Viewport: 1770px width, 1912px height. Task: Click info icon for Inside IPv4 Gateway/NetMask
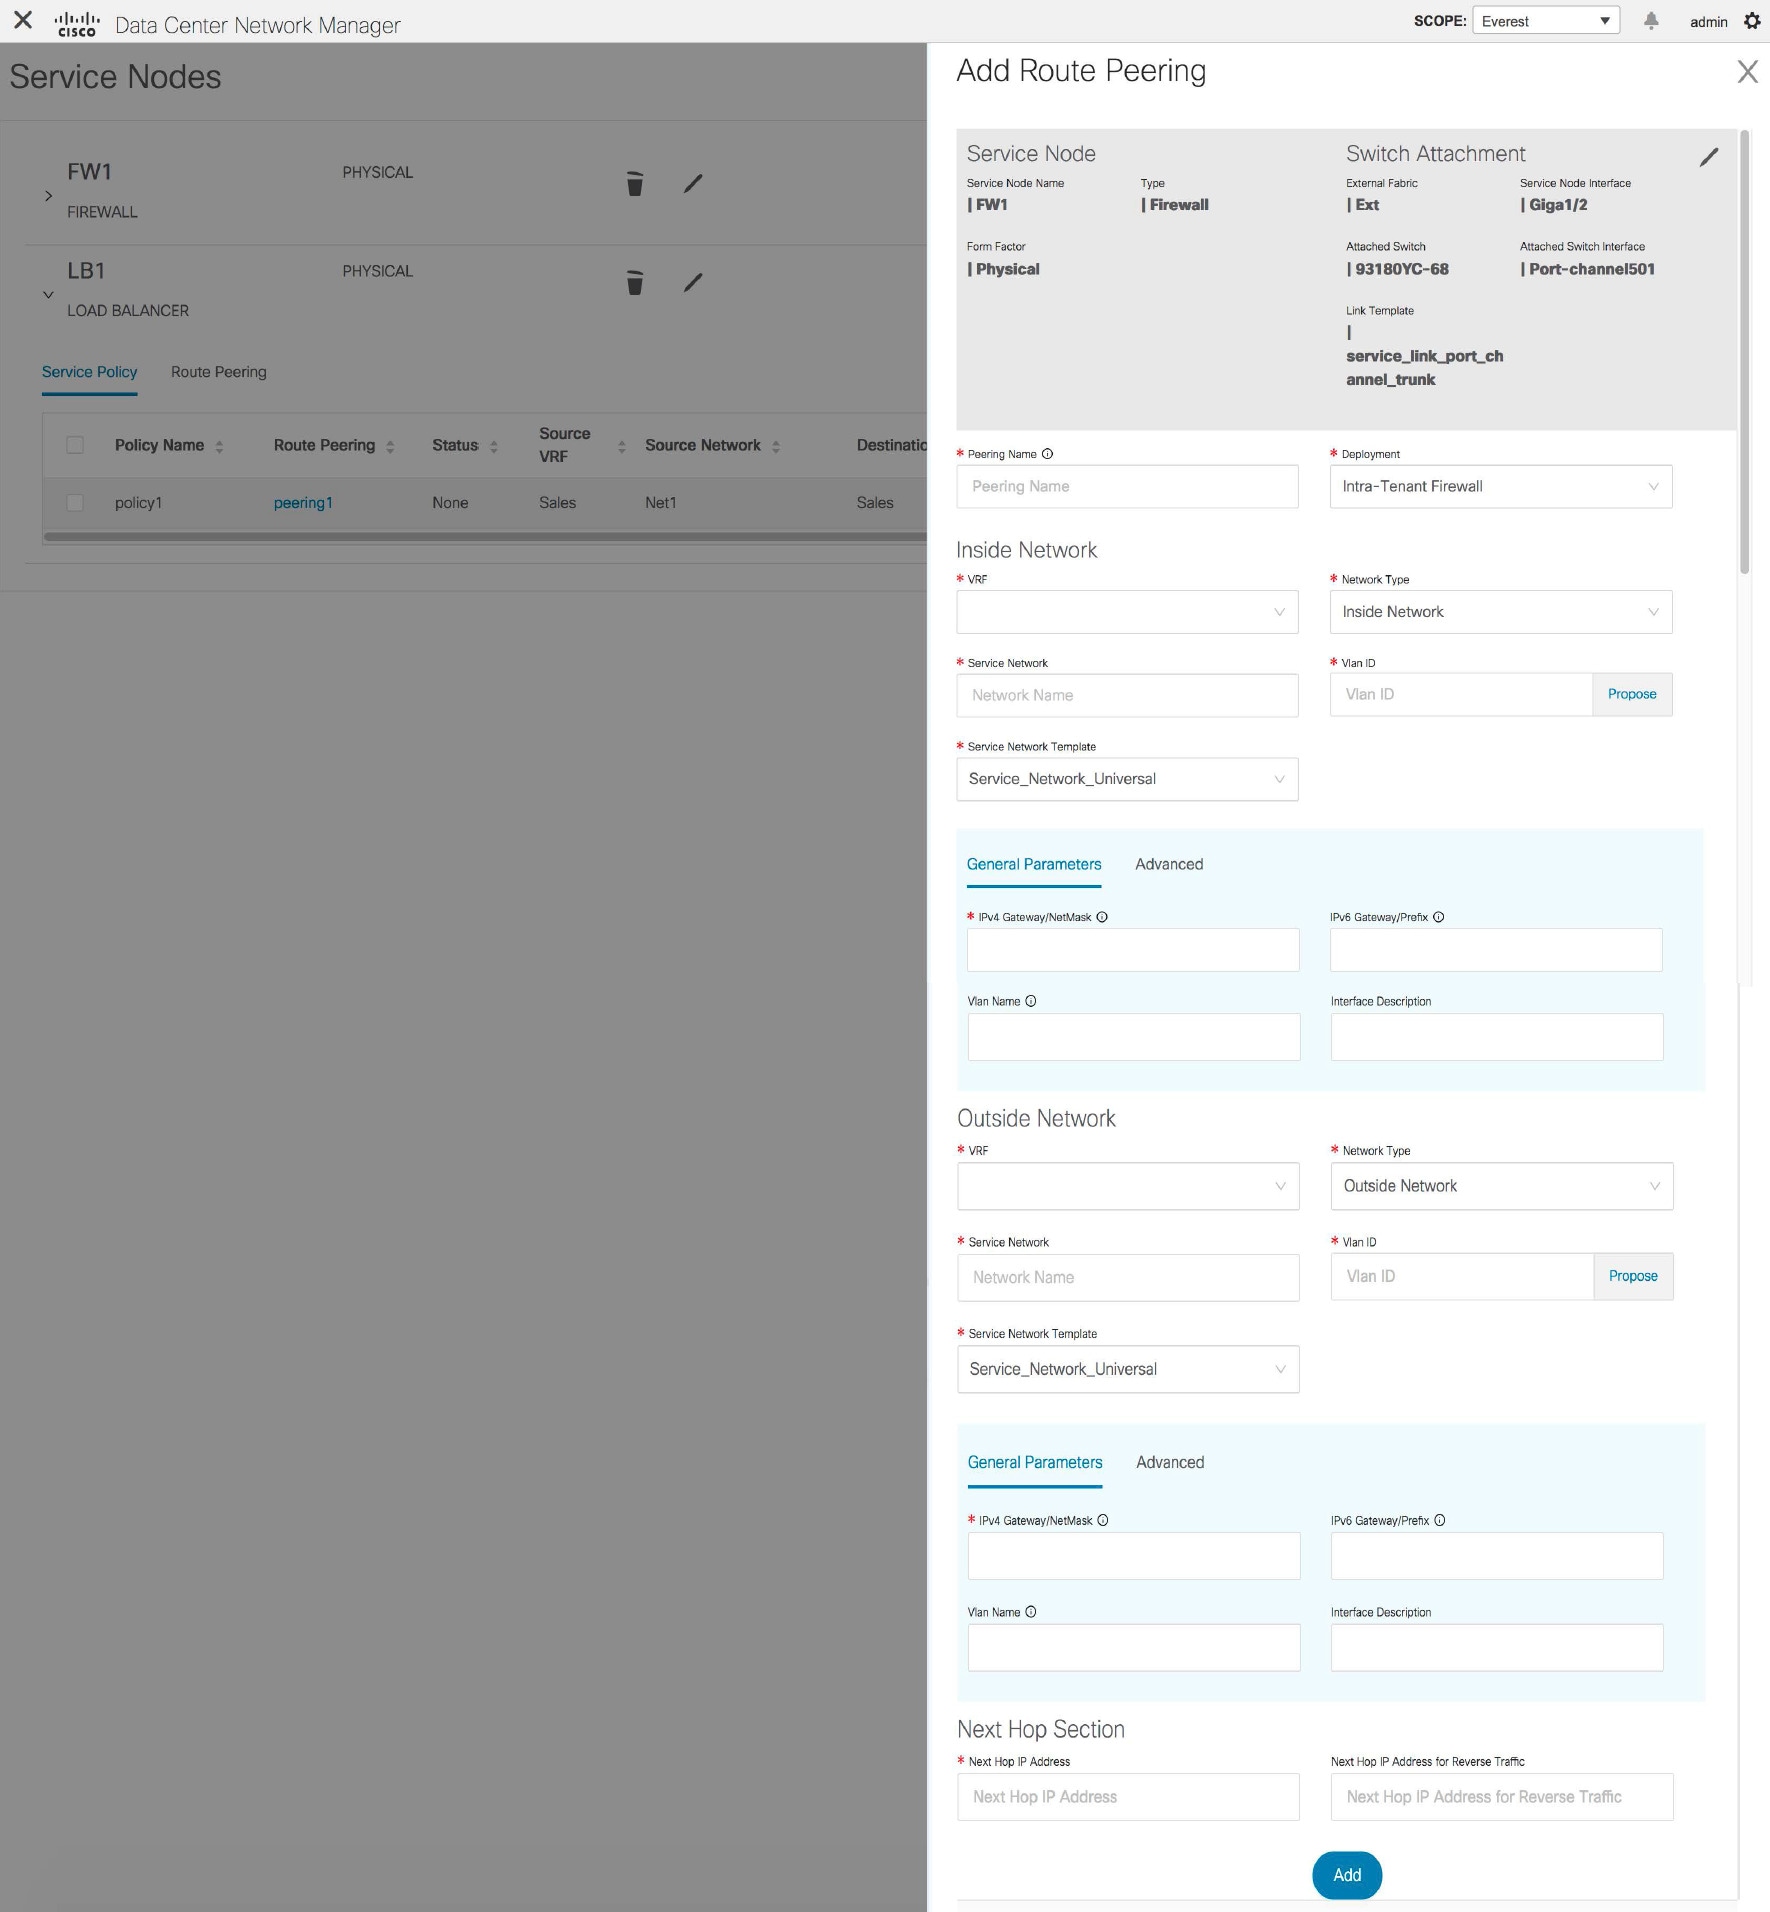pyautogui.click(x=1102, y=917)
